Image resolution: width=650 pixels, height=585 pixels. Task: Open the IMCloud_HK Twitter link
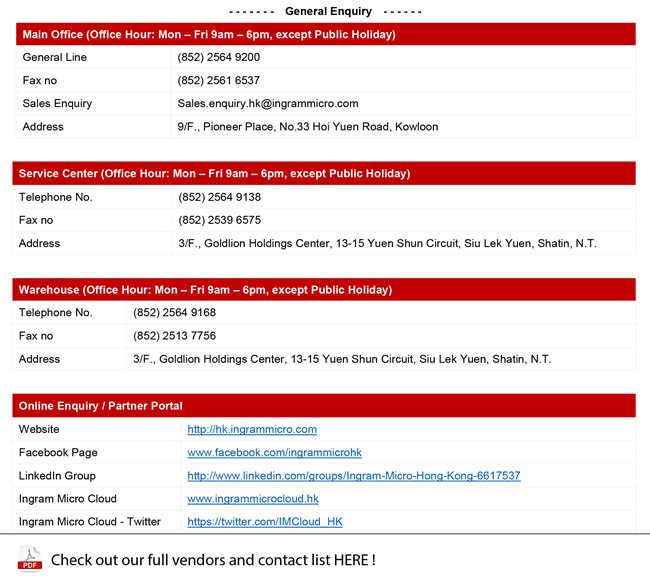tap(265, 522)
